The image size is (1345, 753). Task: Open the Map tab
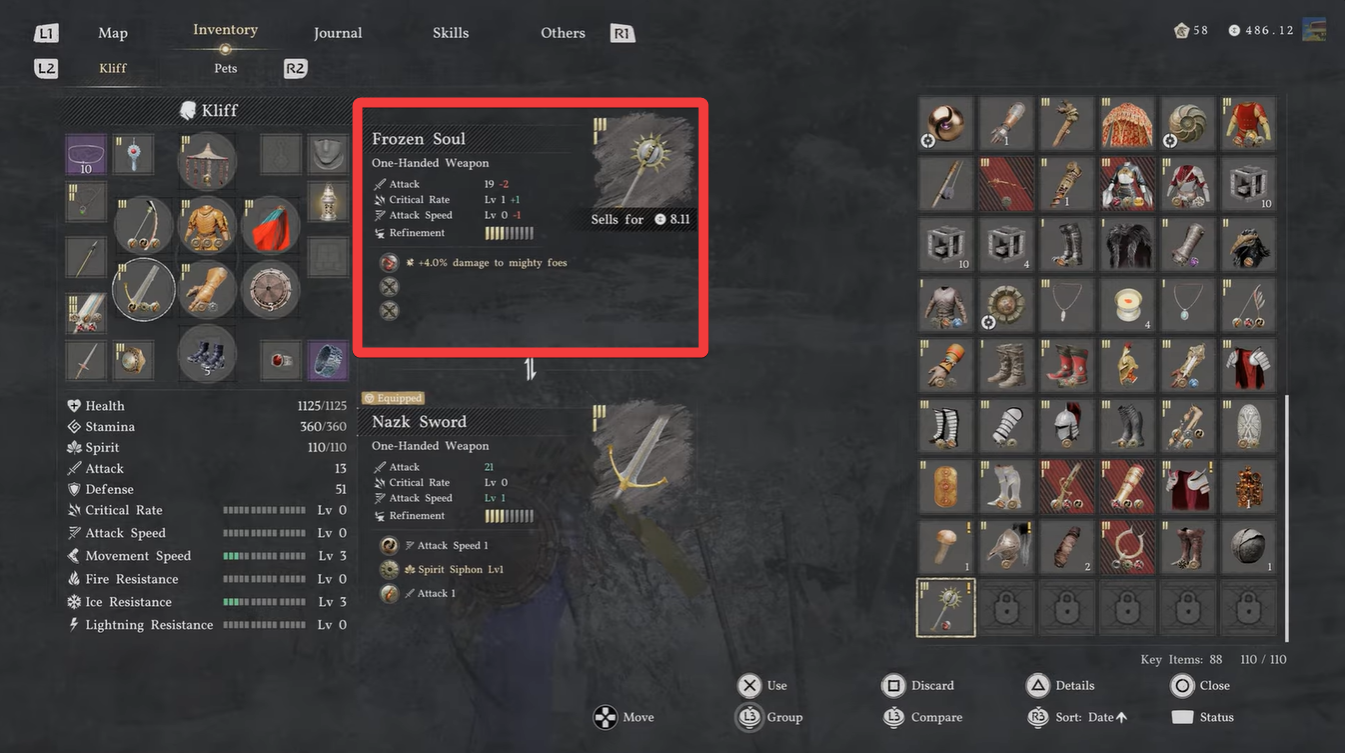click(113, 33)
